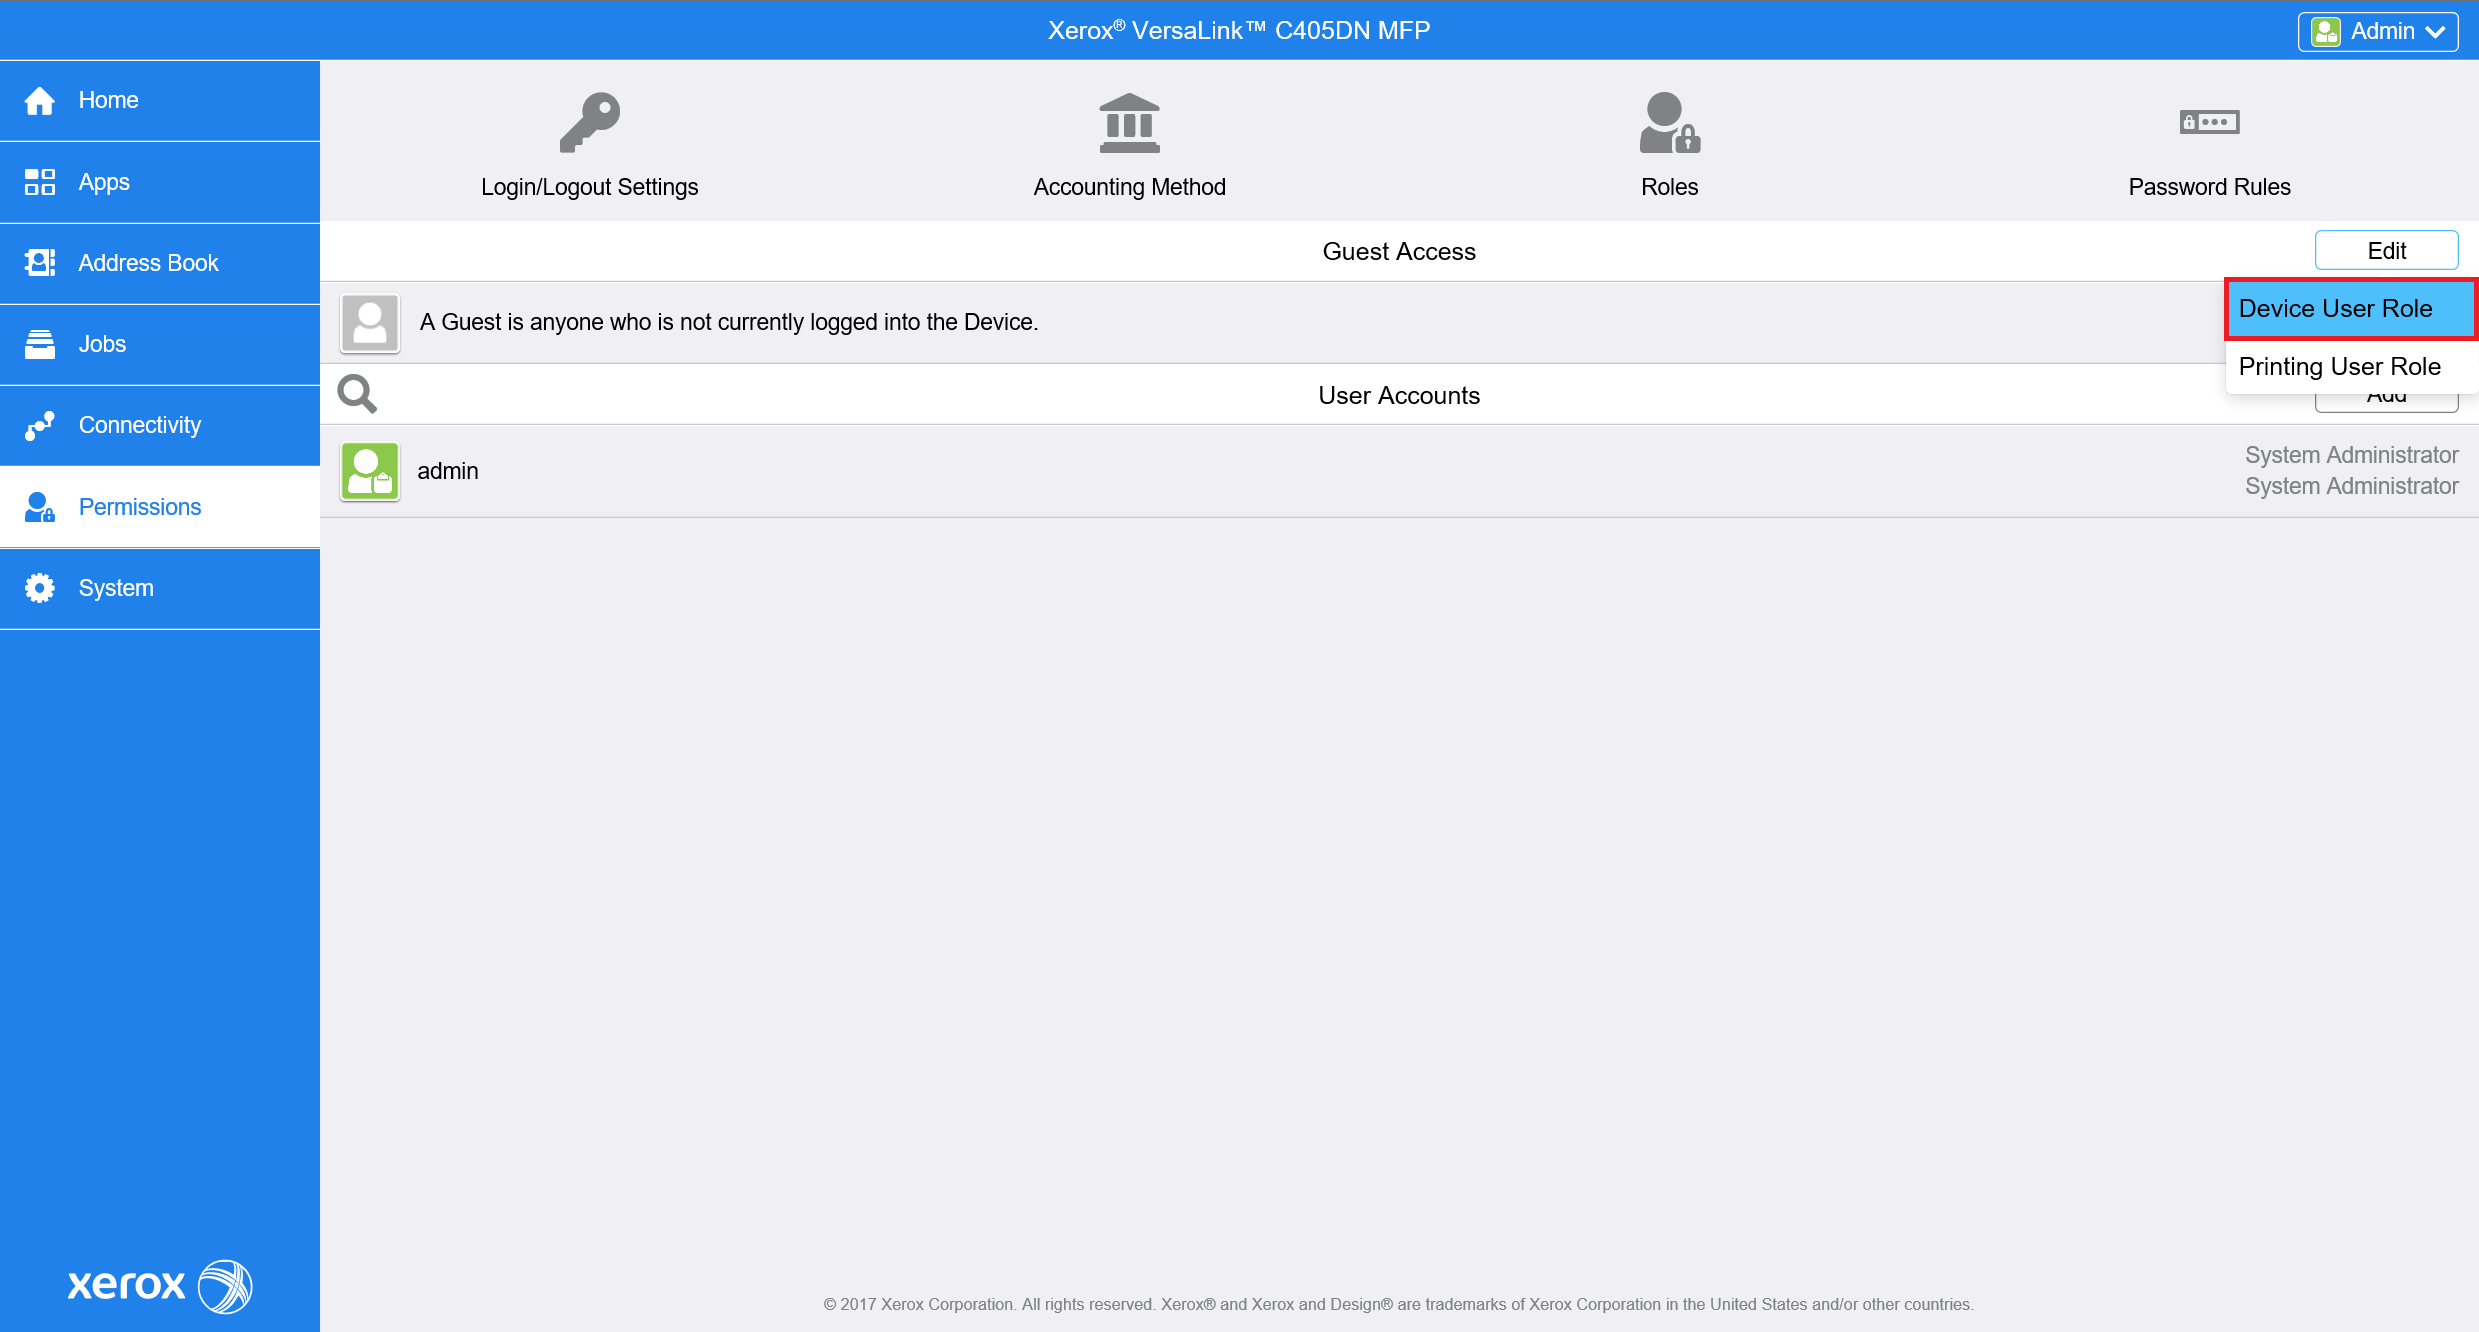Click the Xerox logo in sidebar
This screenshot has width=2479, height=1332.
(x=160, y=1285)
